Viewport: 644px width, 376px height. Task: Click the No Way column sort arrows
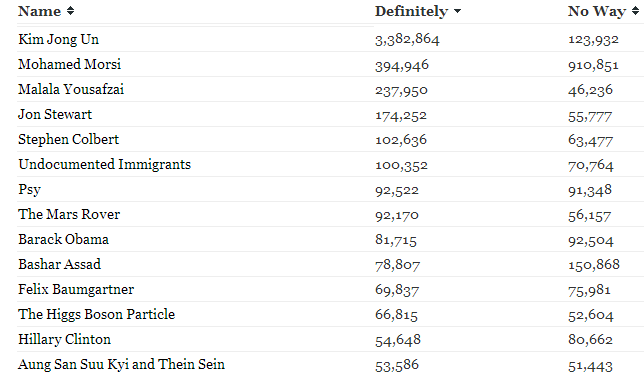tap(635, 11)
